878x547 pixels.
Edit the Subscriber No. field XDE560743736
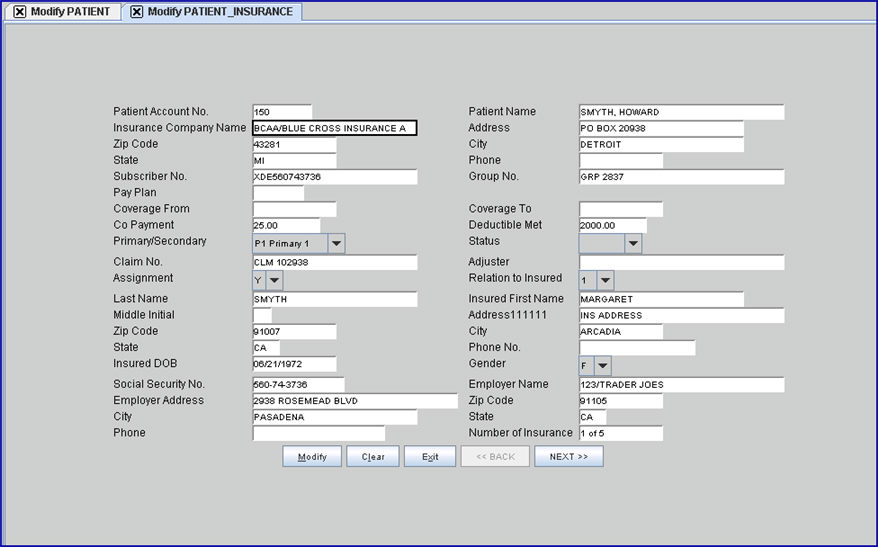click(x=335, y=177)
